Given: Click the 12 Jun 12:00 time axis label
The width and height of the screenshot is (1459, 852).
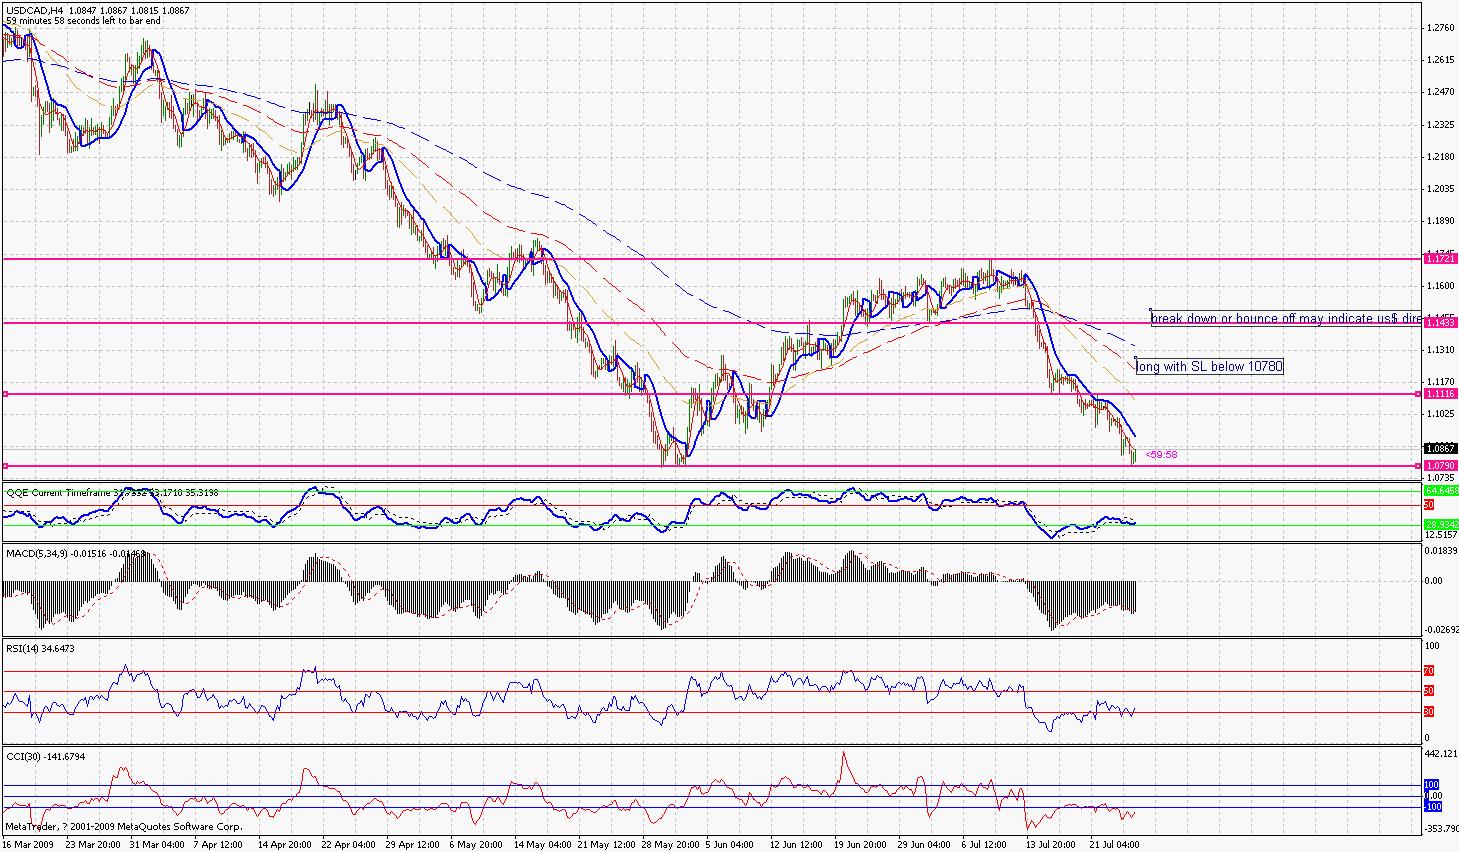Looking at the screenshot, I should [797, 845].
